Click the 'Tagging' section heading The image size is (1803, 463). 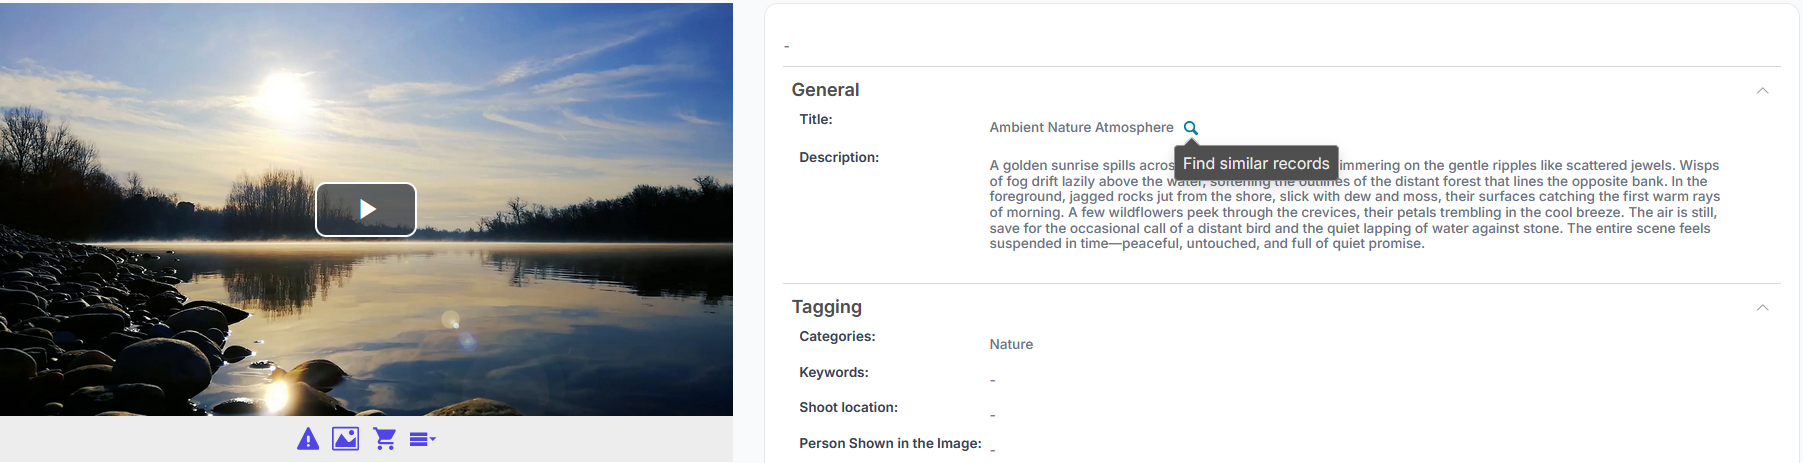coord(826,307)
